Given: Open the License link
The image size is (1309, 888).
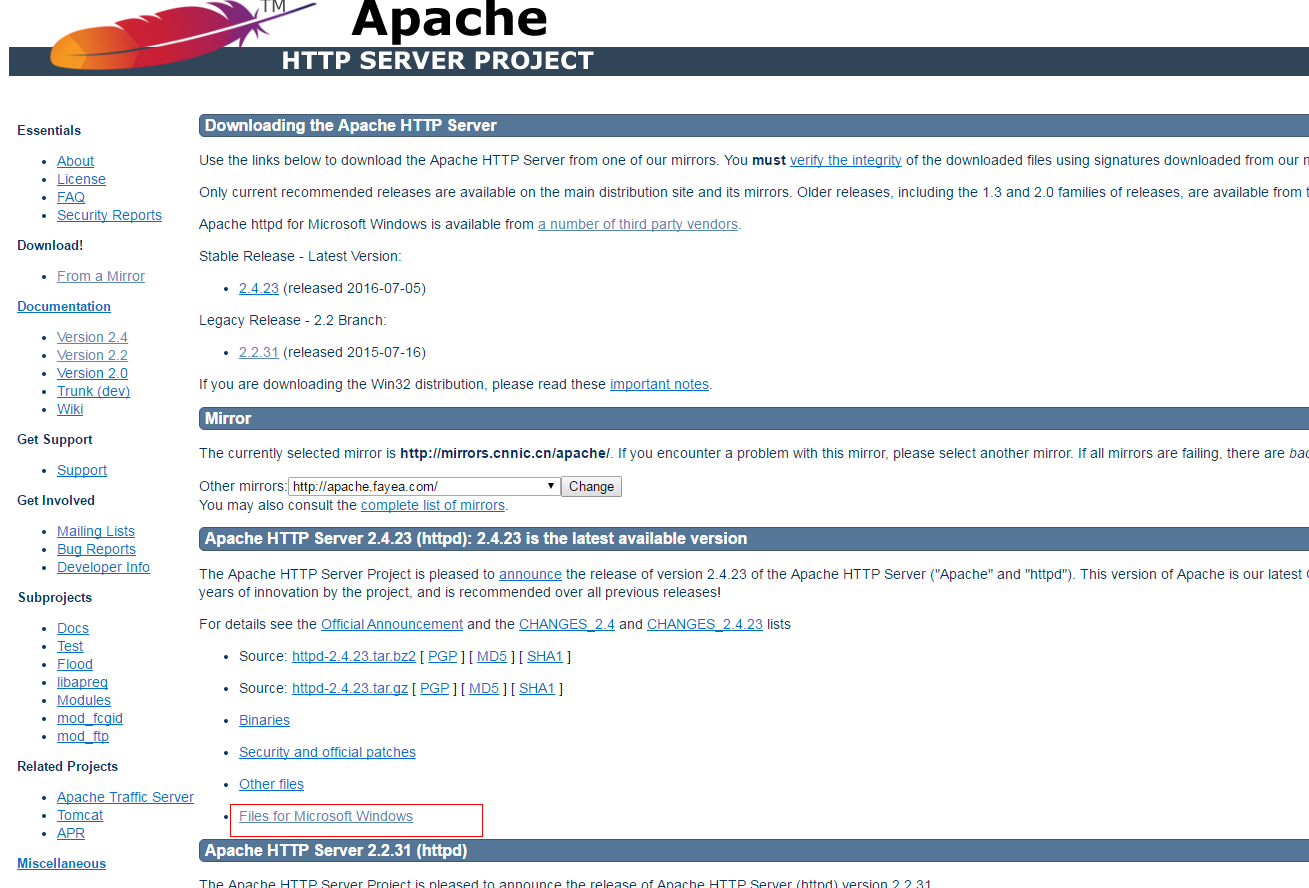Looking at the screenshot, I should coord(81,179).
